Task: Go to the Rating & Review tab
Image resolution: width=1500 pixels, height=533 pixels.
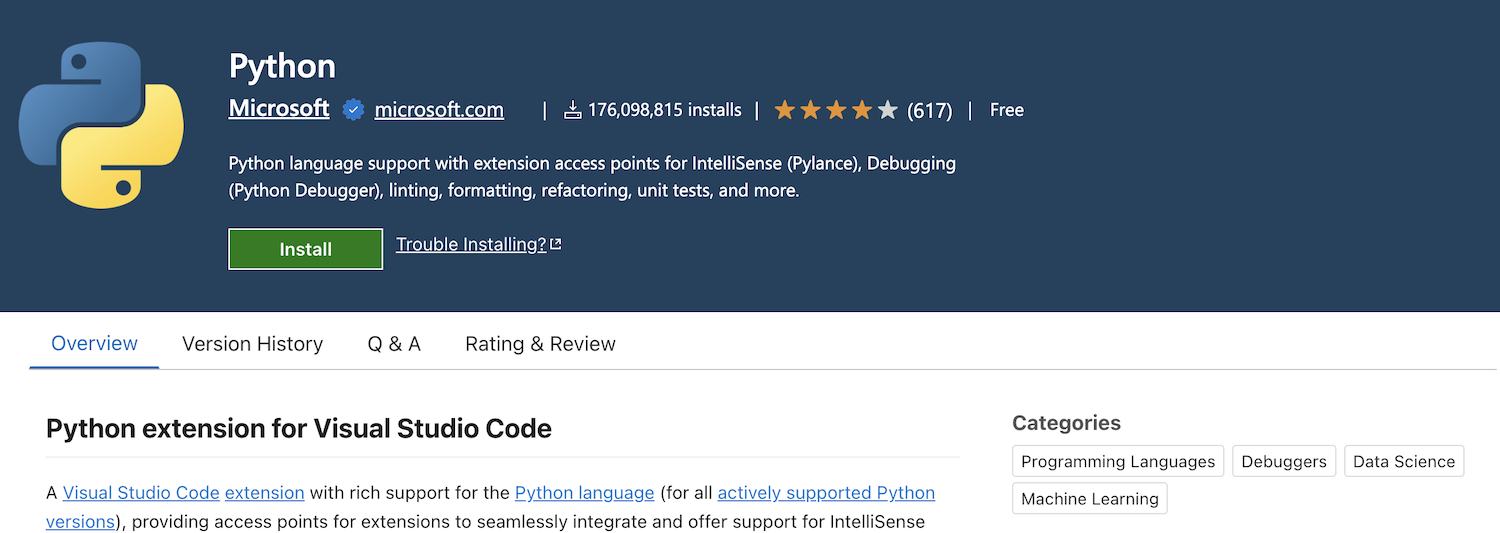Action: (540, 344)
